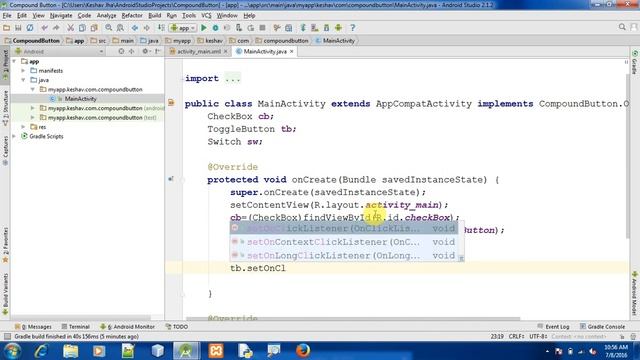Click the Windows Start button
This screenshot has width=640, height=360.
click(12, 351)
